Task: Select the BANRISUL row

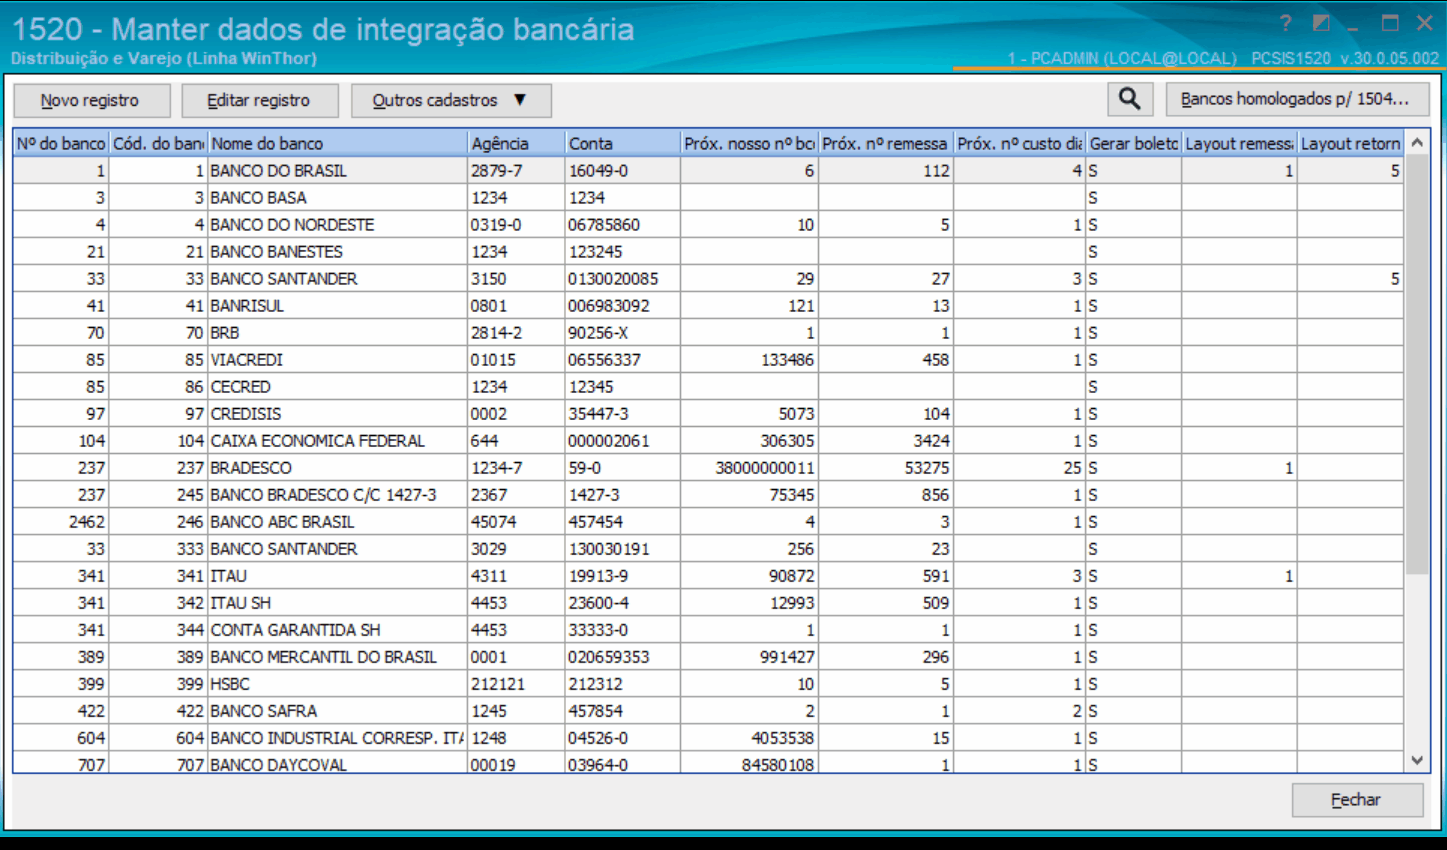Action: tap(708, 305)
